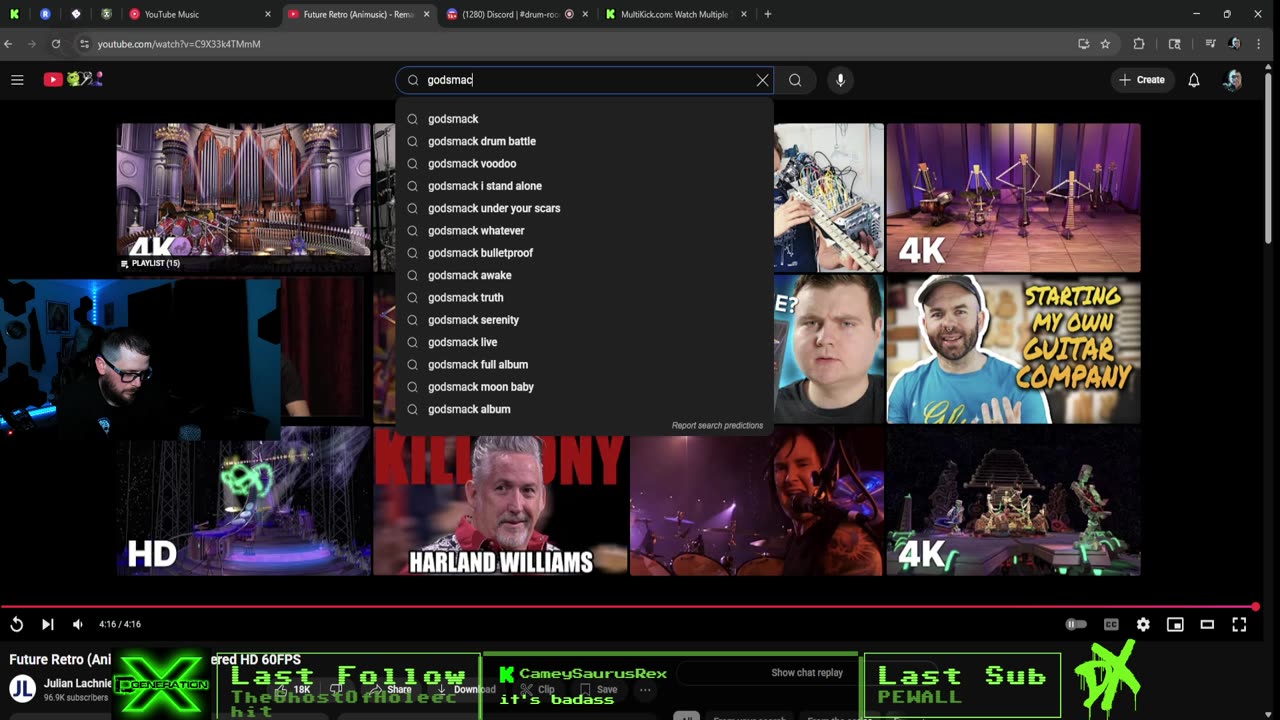
Task: Choose "godsmack under your scars" suggestion
Action: [x=585, y=208]
